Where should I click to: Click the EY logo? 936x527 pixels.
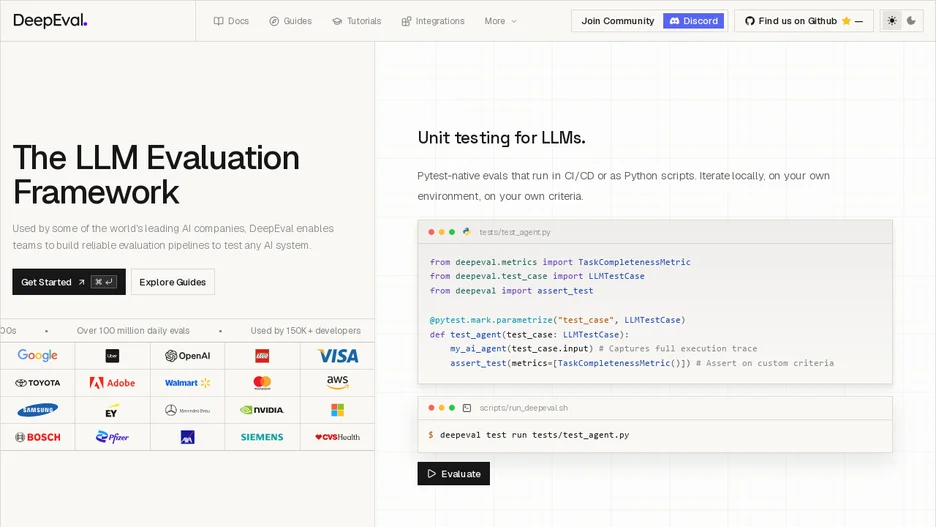coord(112,411)
